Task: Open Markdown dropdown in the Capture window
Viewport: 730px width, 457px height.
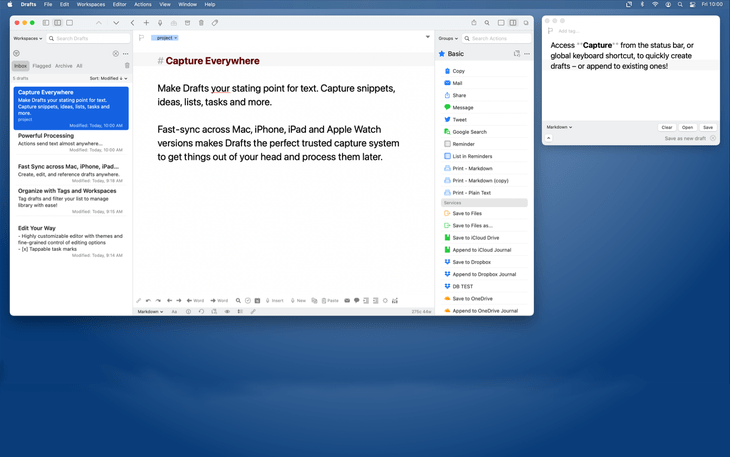Action: point(559,127)
